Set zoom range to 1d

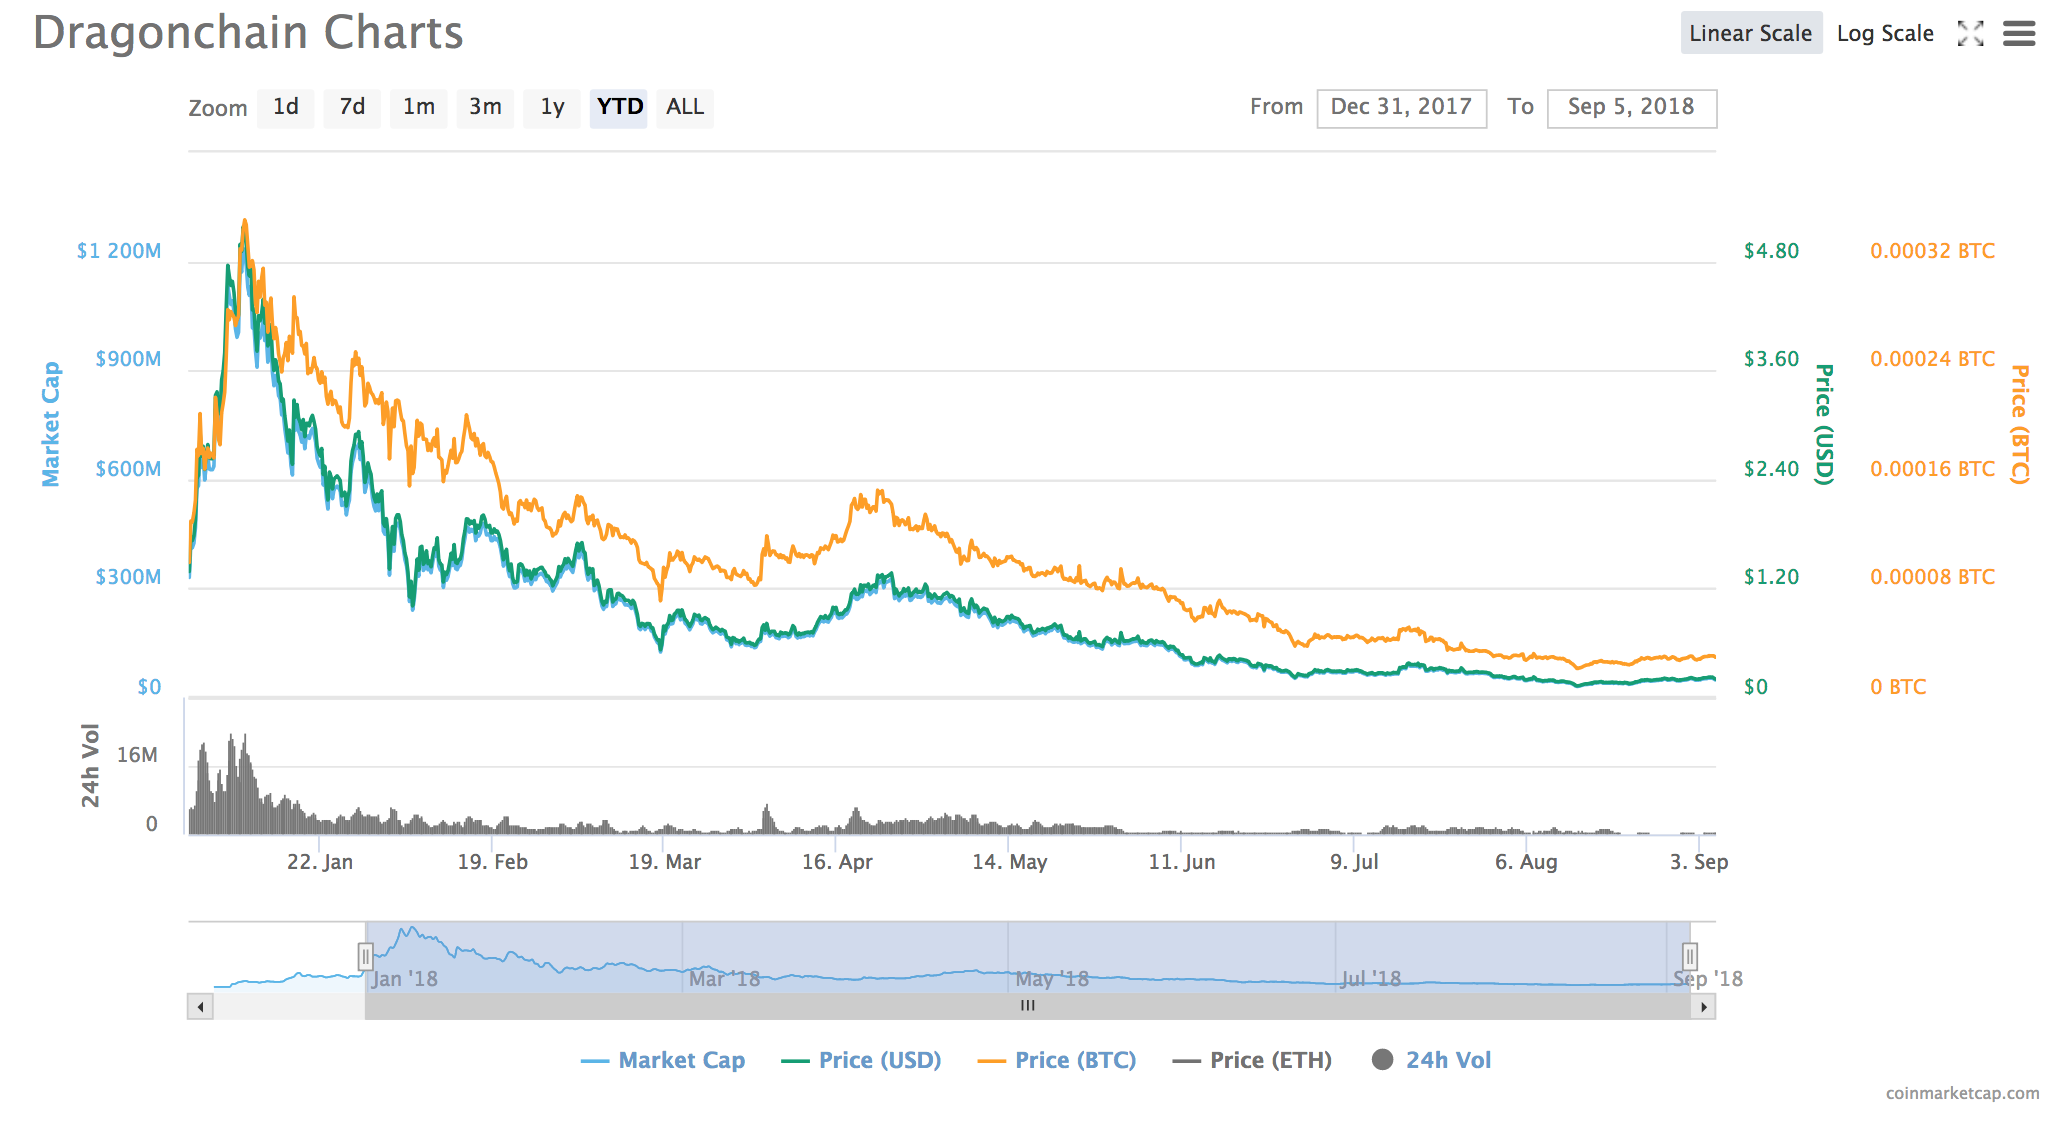point(286,107)
